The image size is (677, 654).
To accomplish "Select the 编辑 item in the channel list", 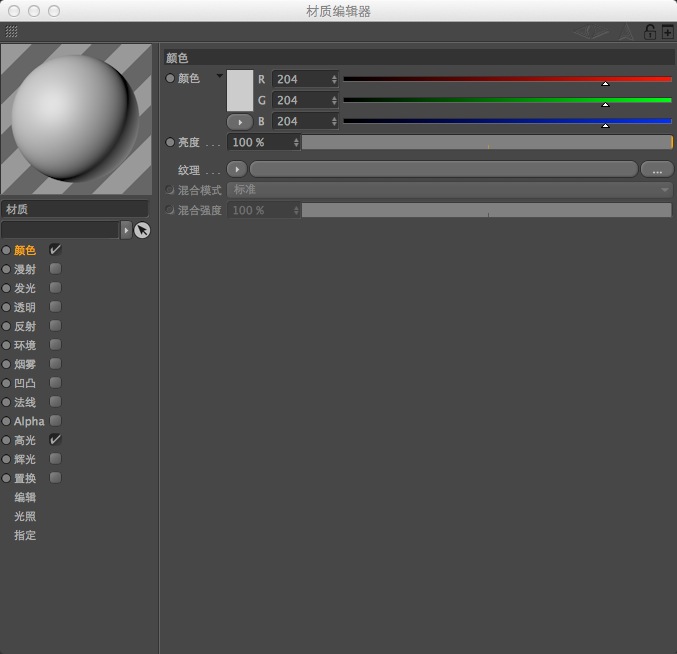I will 25,497.
